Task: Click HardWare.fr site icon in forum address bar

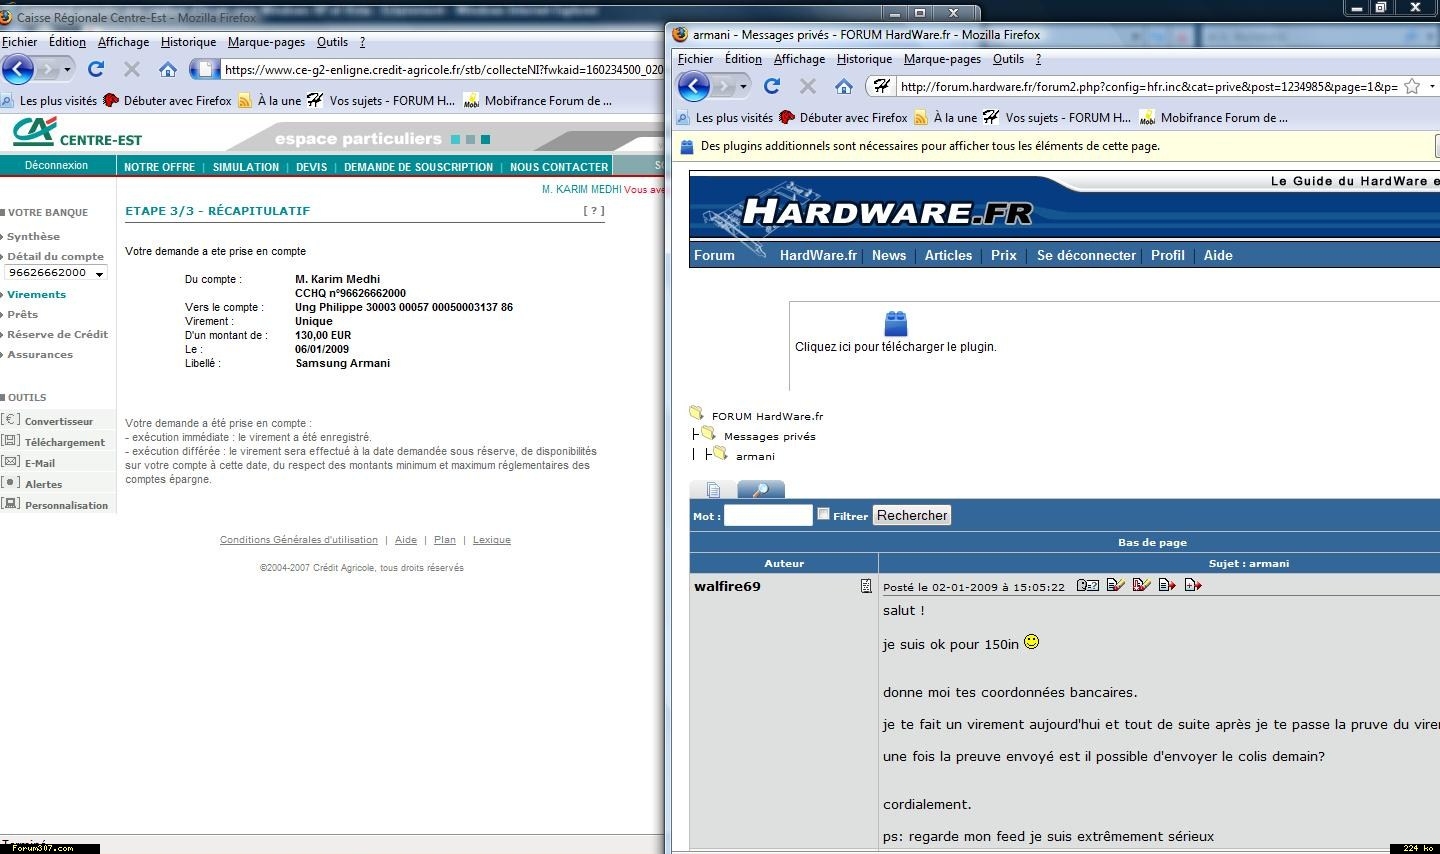Action: point(881,86)
